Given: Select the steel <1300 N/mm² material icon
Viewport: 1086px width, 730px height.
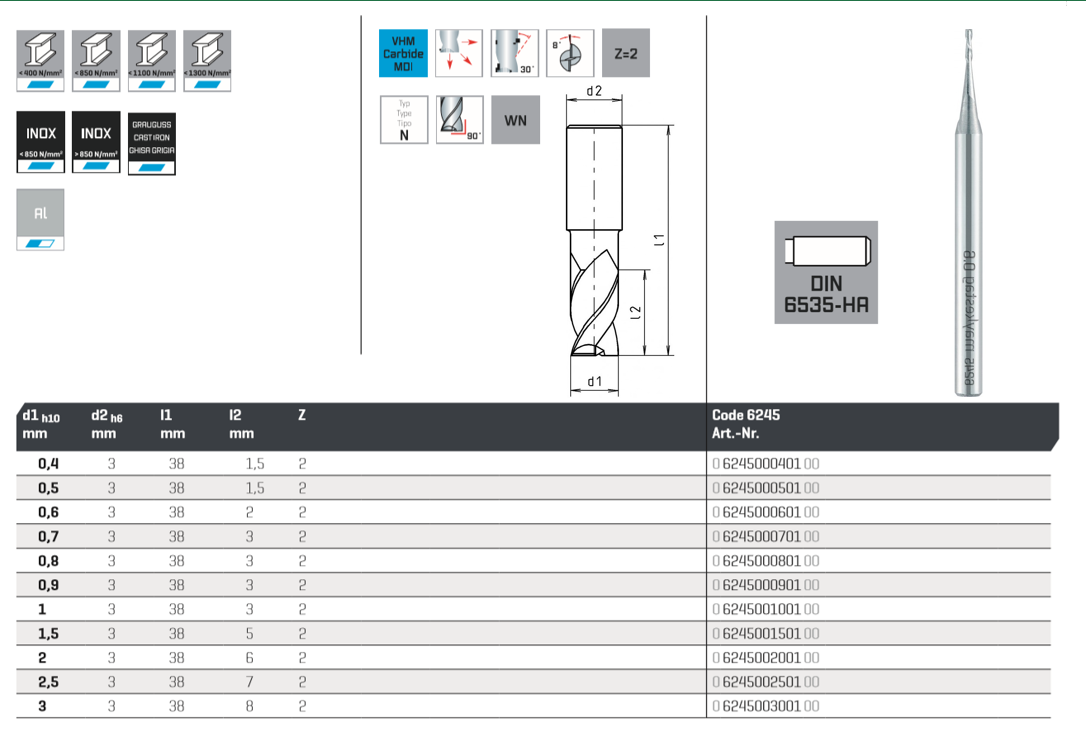Looking at the screenshot, I should tap(207, 61).
